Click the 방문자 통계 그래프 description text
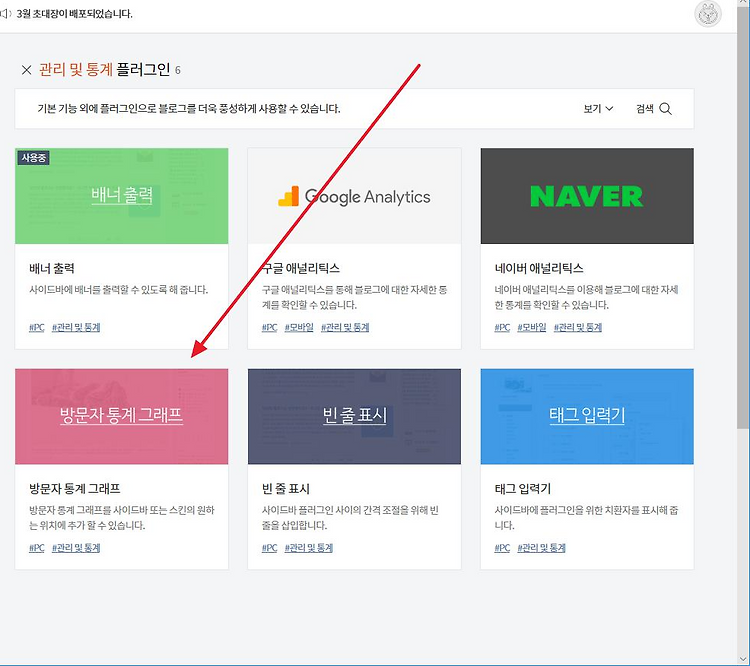 point(121,518)
